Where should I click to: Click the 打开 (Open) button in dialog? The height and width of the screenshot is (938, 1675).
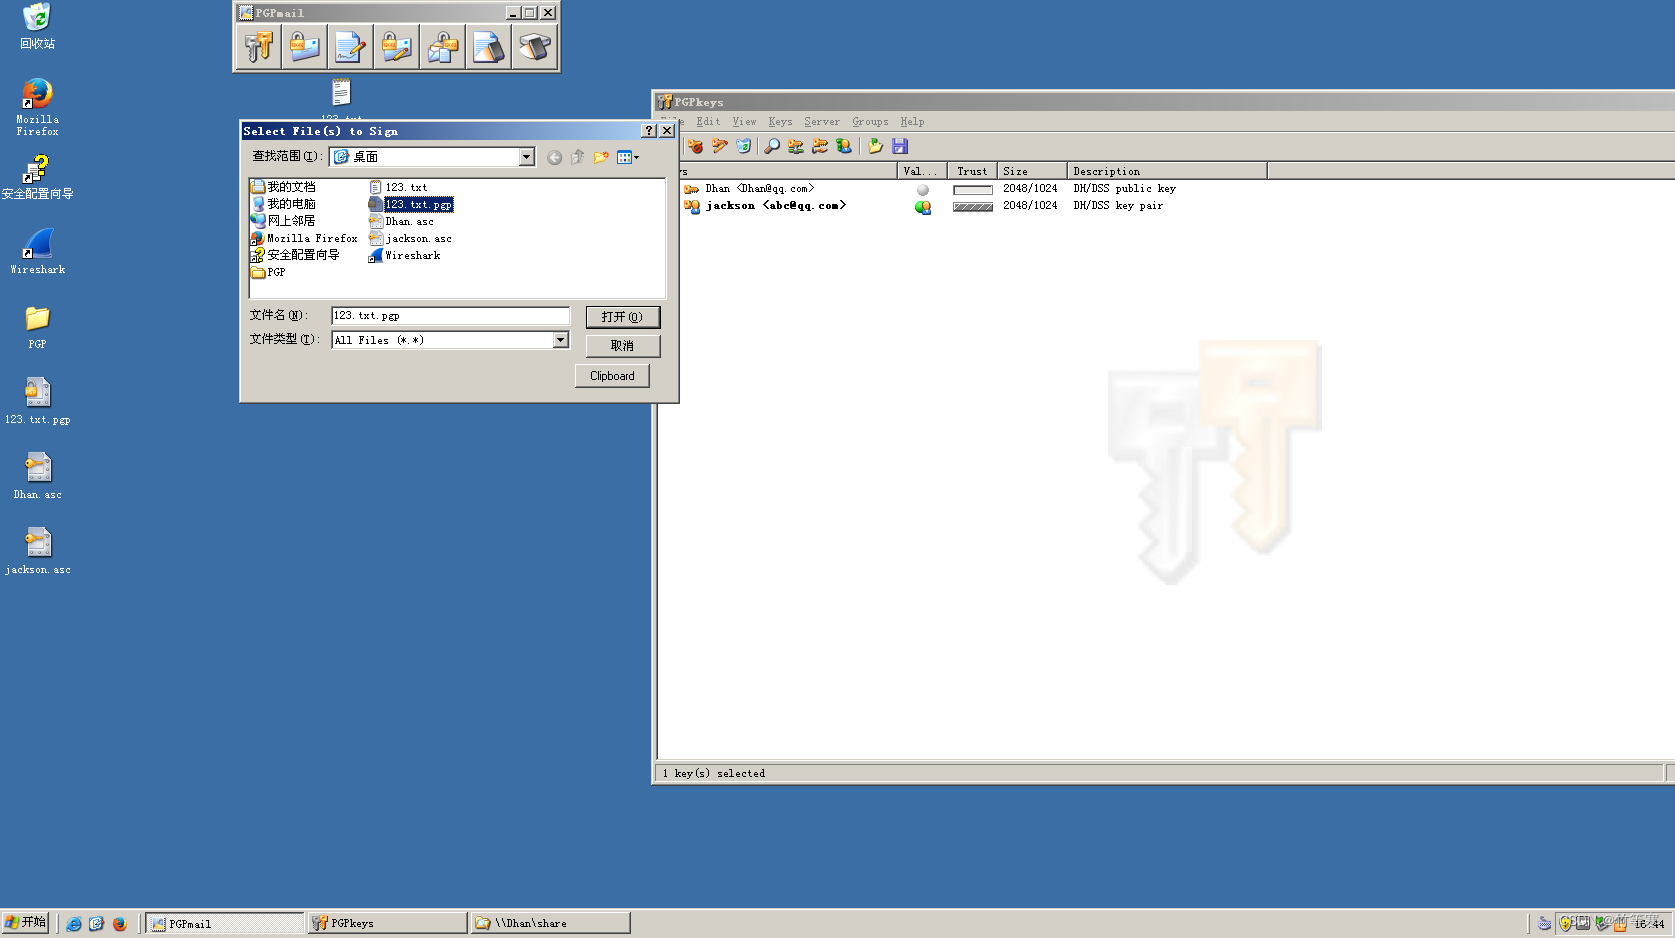pyautogui.click(x=622, y=317)
